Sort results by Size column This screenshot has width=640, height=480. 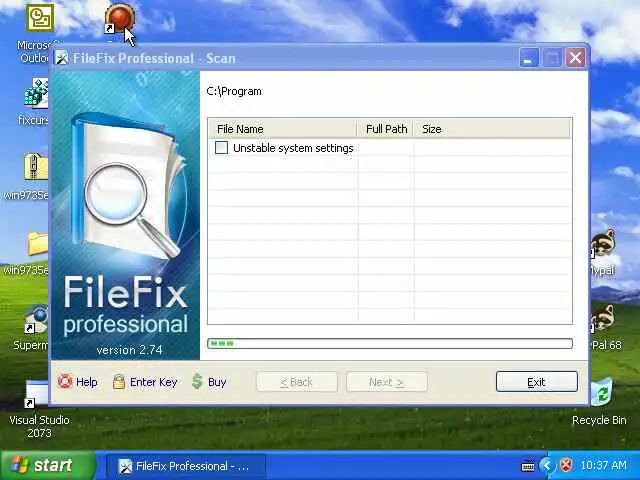(492, 129)
